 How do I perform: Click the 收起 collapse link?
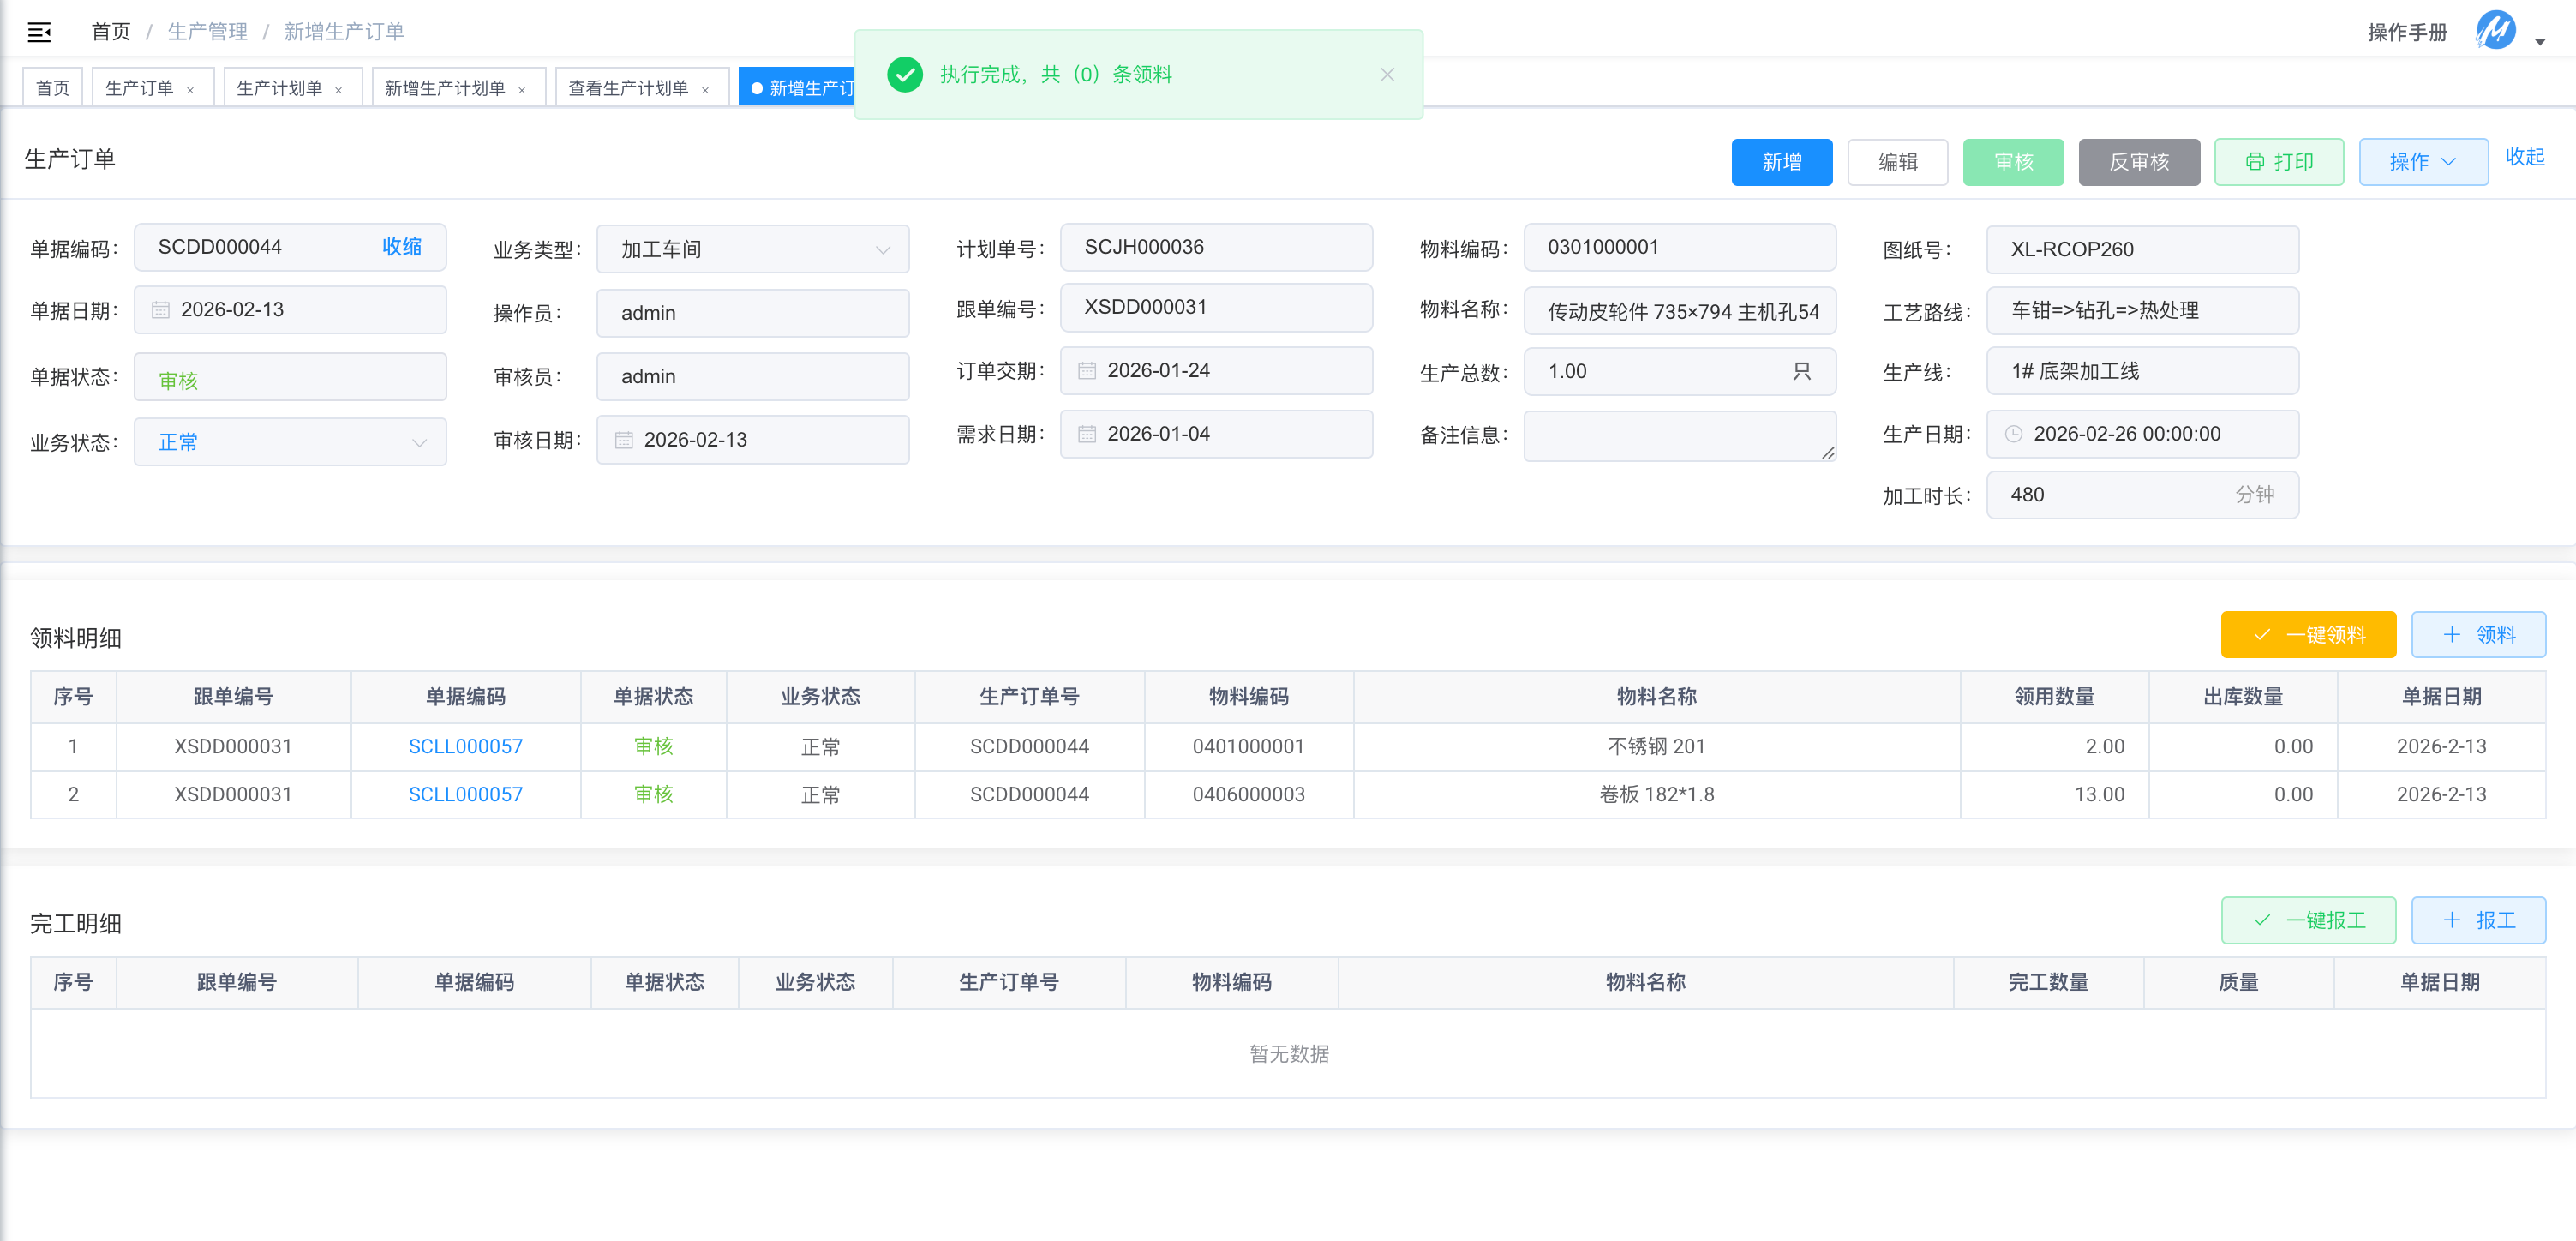[2524, 157]
